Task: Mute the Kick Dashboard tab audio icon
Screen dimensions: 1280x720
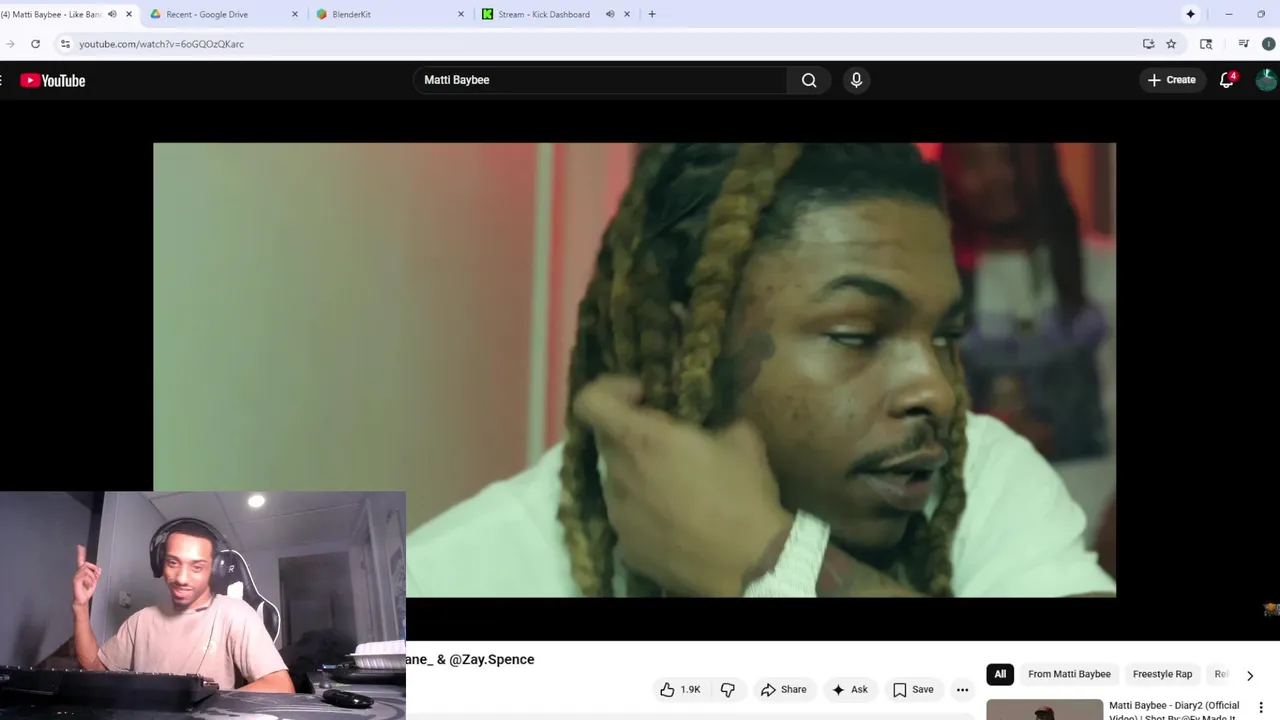Action: point(610,14)
